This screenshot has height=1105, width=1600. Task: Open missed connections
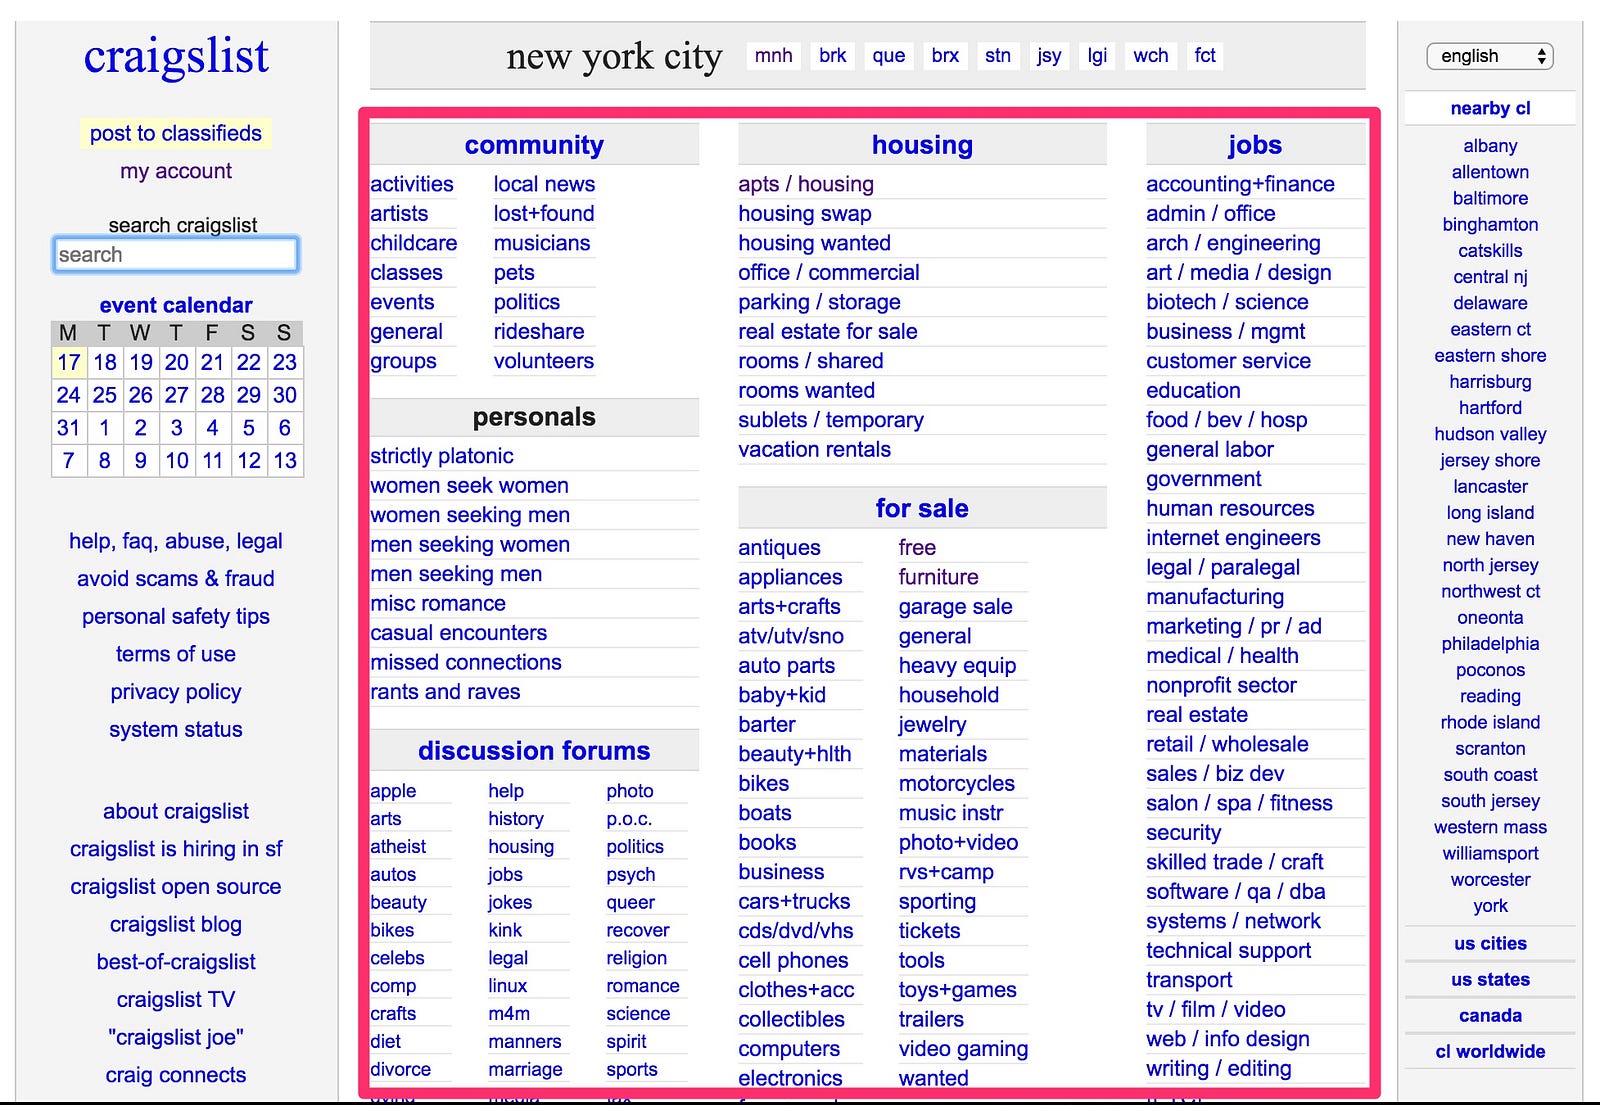466,662
